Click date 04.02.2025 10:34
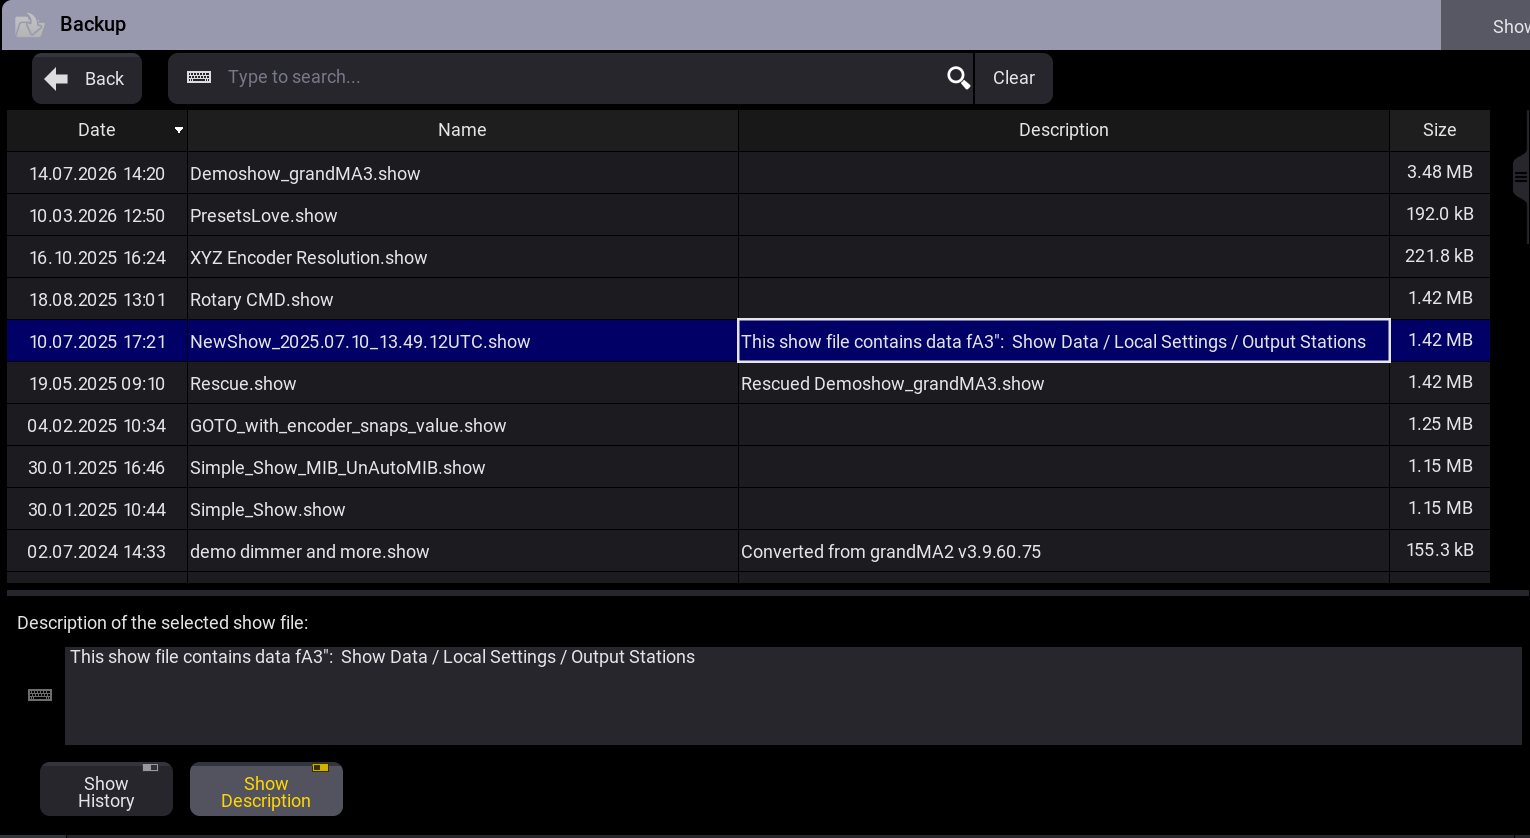The width and height of the screenshot is (1530, 838). [x=97, y=426]
